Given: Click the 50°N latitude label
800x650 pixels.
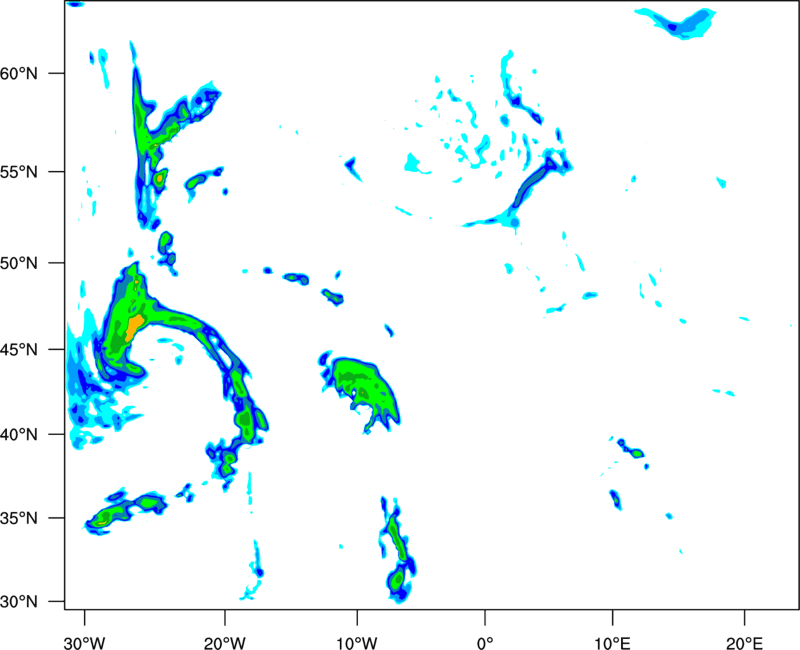Looking at the screenshot, I should point(19,263).
